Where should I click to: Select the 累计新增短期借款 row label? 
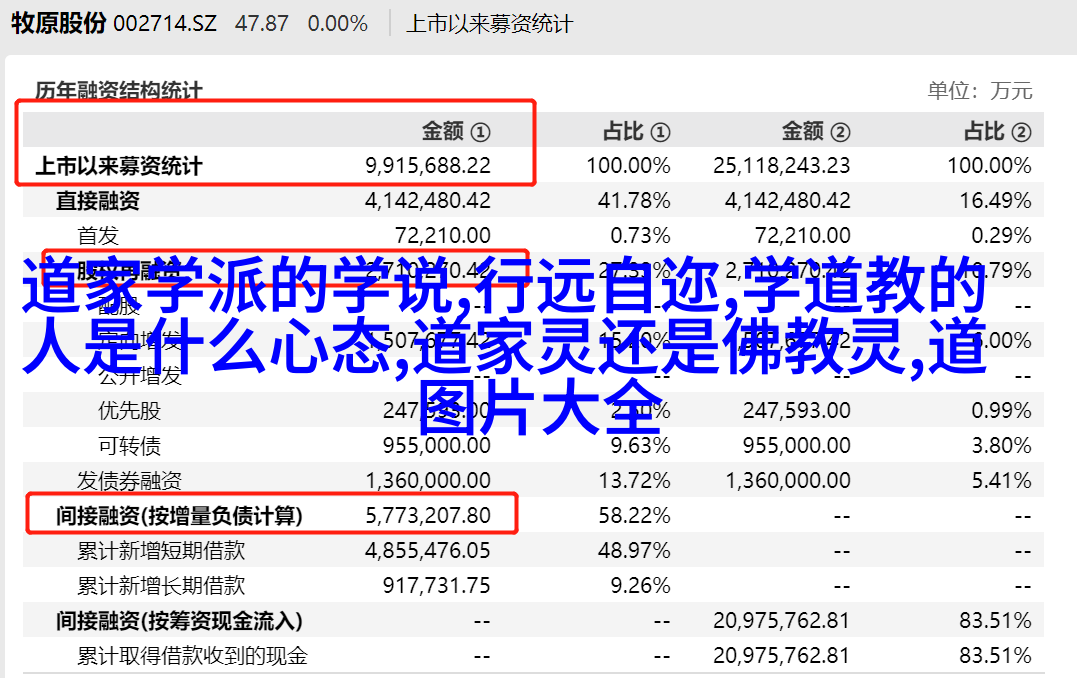[x=161, y=551]
